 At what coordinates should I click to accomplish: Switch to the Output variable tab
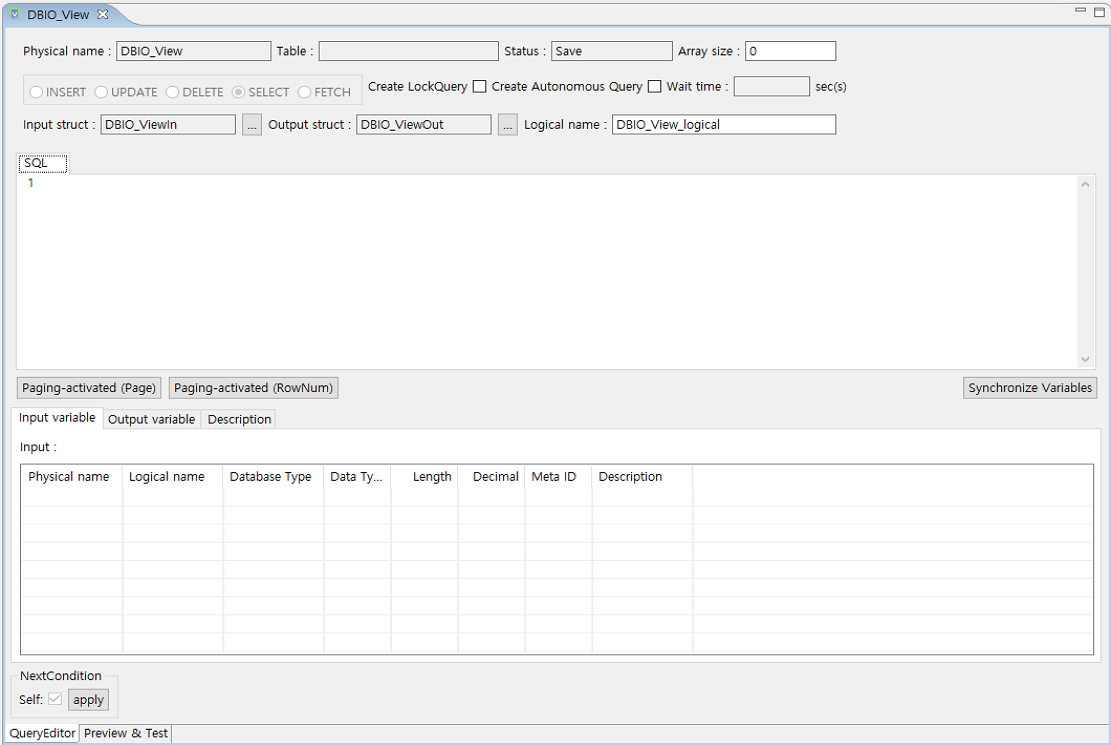(151, 419)
